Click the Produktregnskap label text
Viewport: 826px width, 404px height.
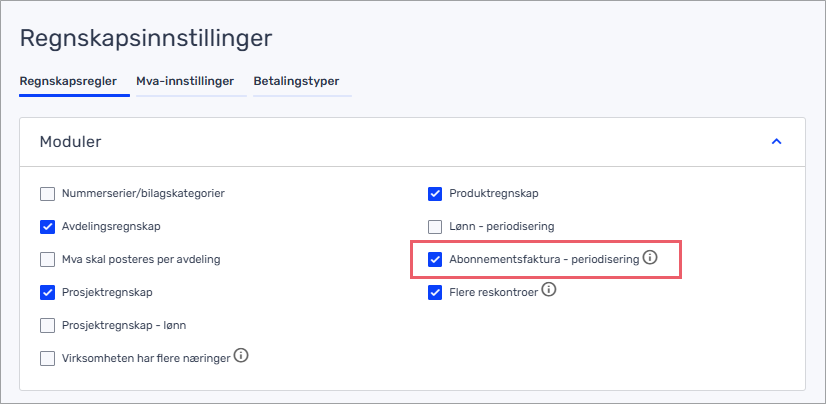[x=494, y=193]
